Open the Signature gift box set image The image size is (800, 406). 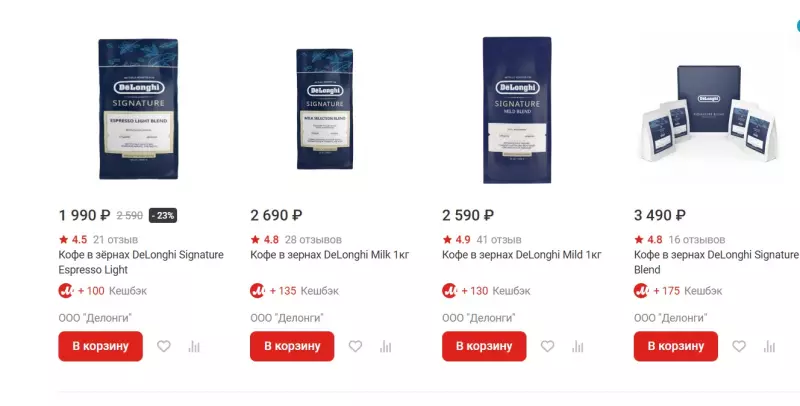[709, 113]
